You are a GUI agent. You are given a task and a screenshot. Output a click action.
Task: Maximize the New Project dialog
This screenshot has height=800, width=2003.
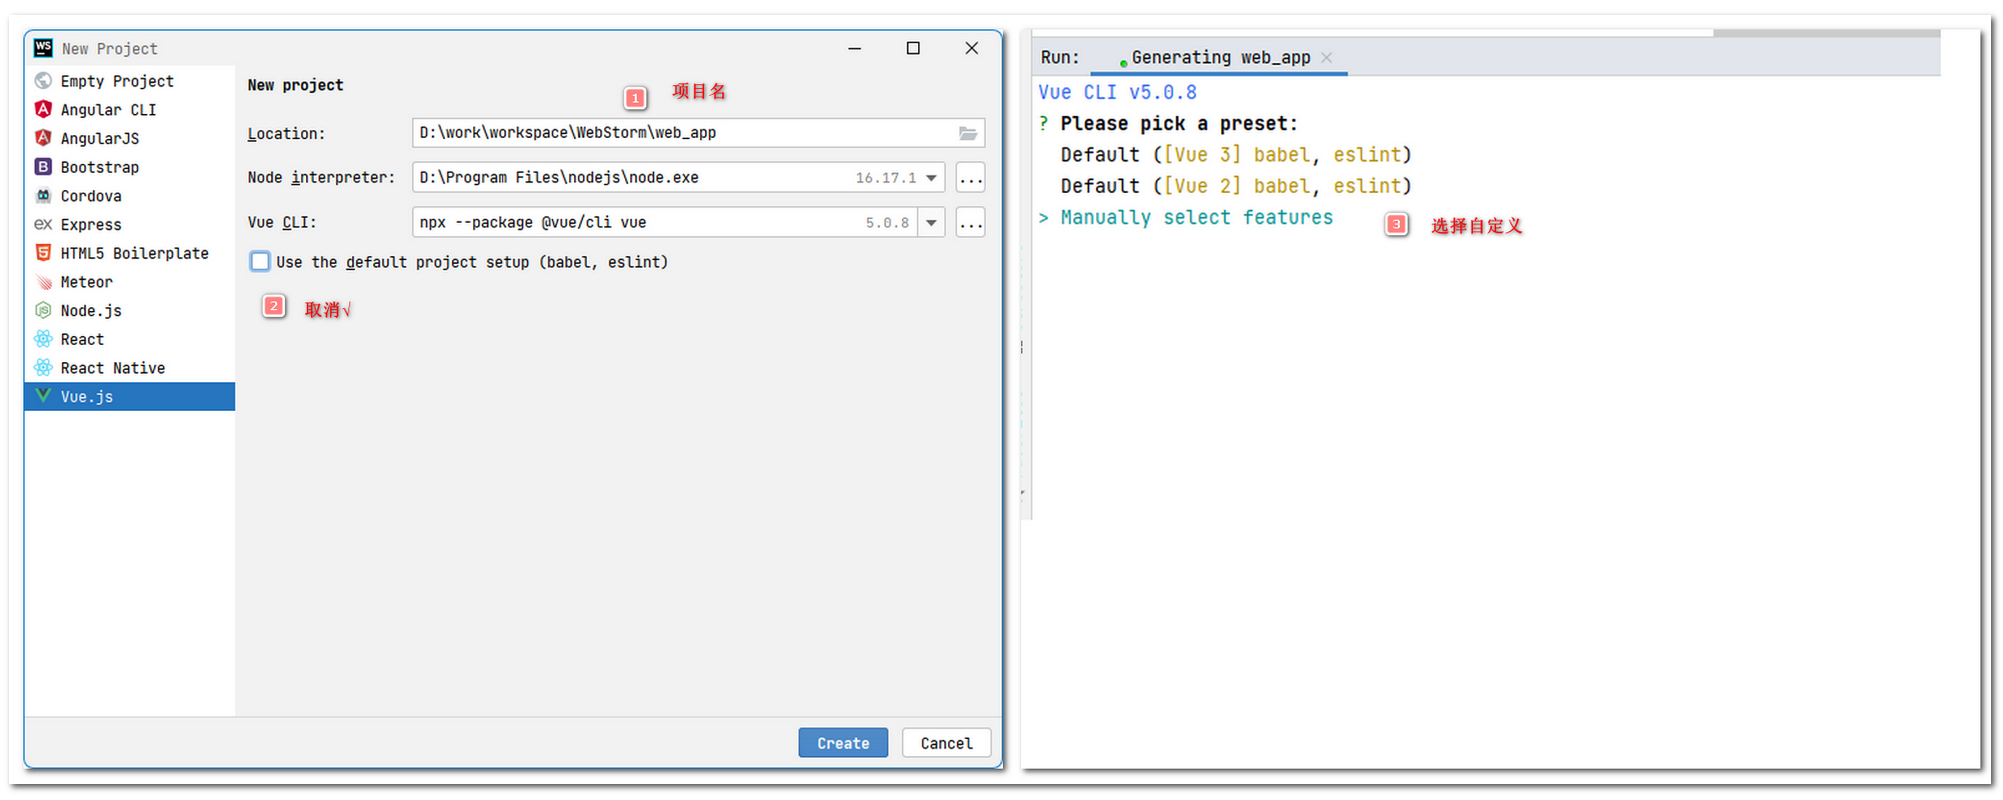point(913,48)
